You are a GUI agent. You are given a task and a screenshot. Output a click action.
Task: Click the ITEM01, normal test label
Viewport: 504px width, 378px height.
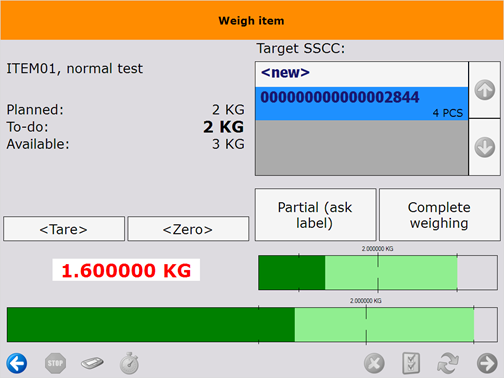pos(75,69)
